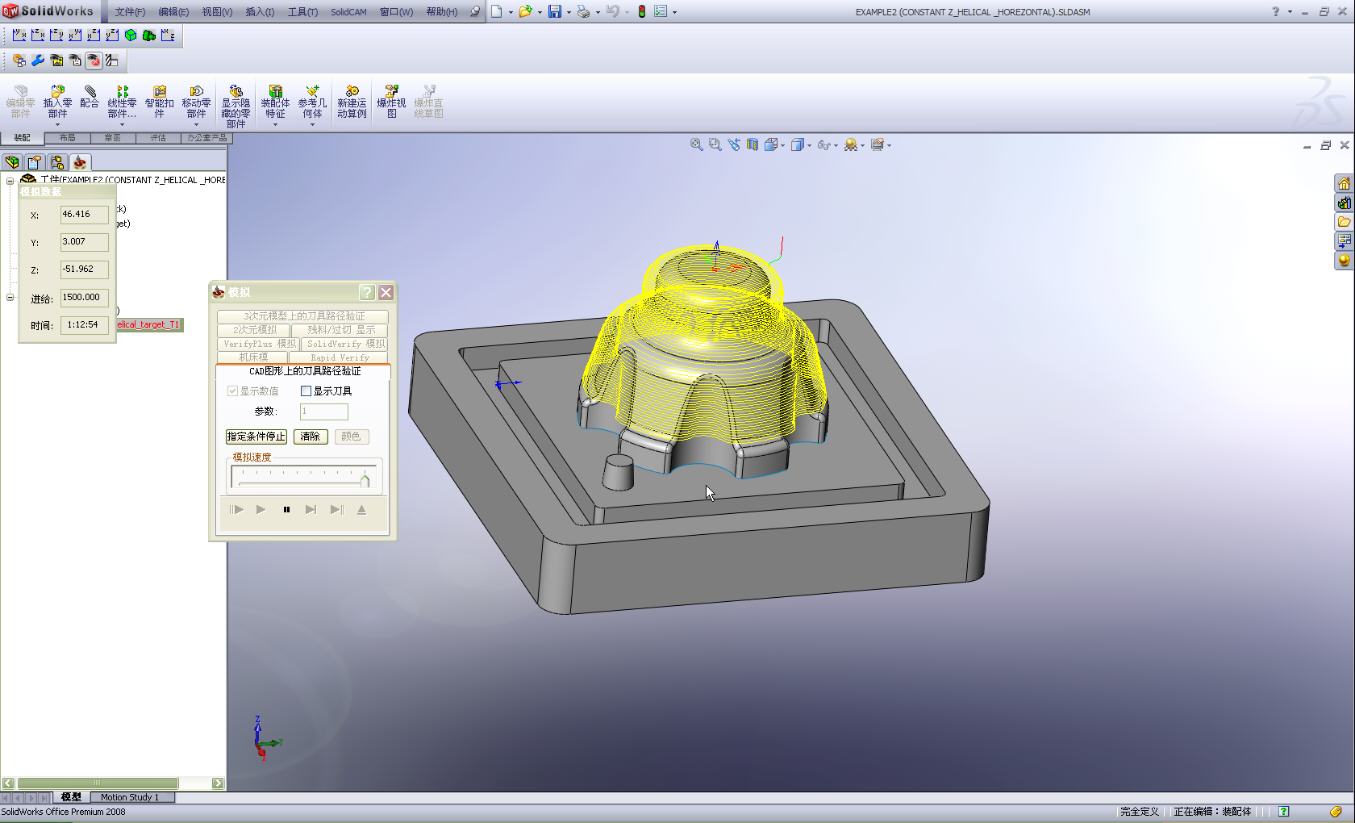Open the Open file dropdown arrow
The width and height of the screenshot is (1355, 823).
point(538,13)
